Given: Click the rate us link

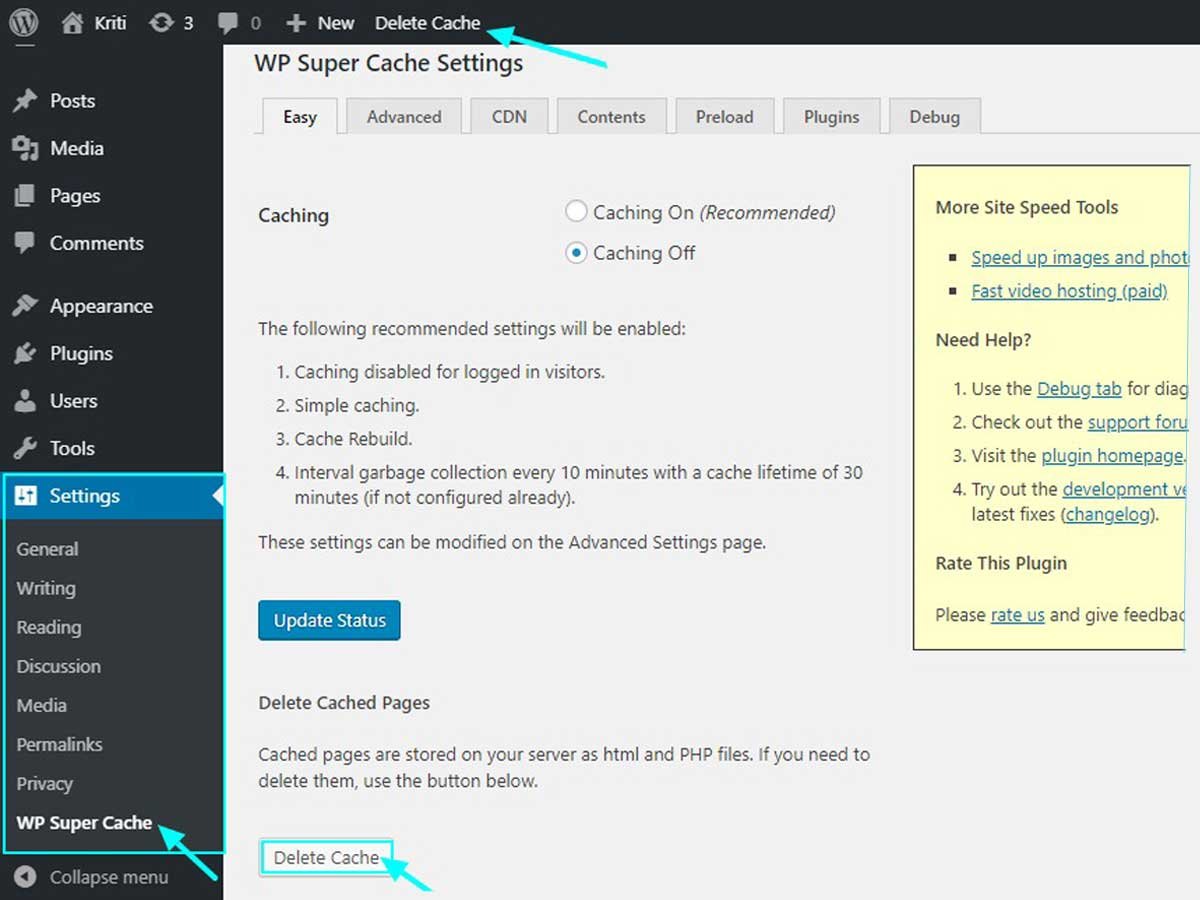Looking at the screenshot, I should click(x=1017, y=615).
